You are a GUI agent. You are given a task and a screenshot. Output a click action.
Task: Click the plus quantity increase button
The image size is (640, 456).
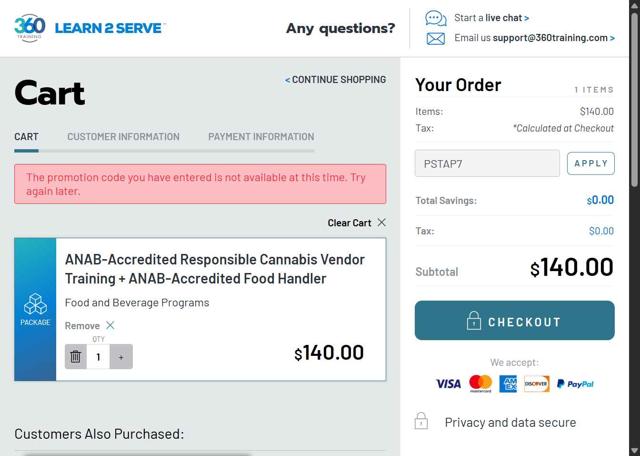click(x=121, y=357)
